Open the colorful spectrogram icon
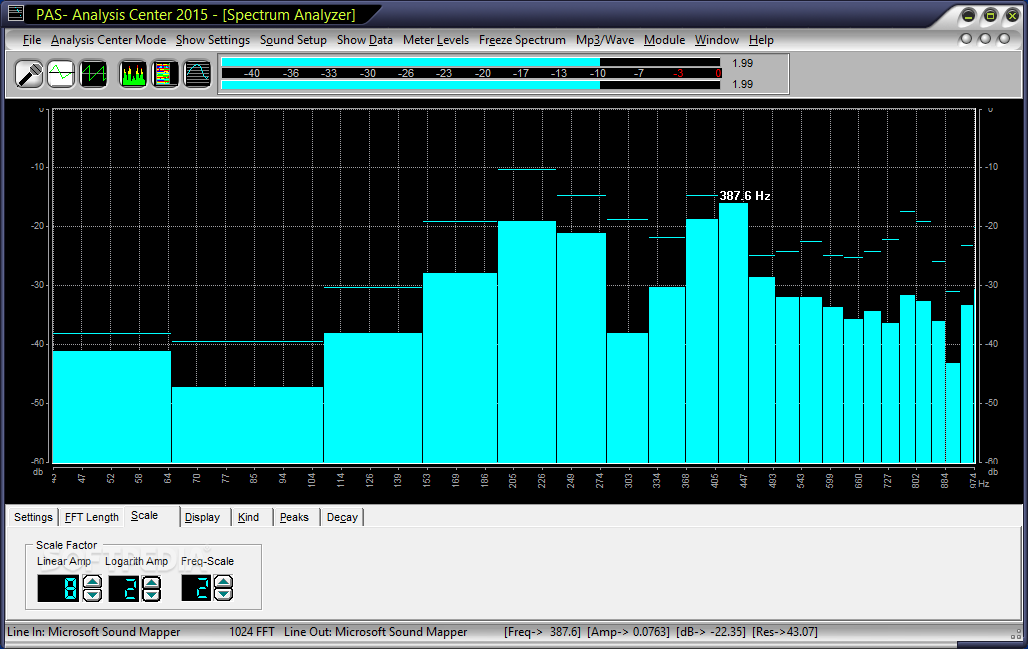The width and height of the screenshot is (1028, 649). pyautogui.click(x=165, y=73)
